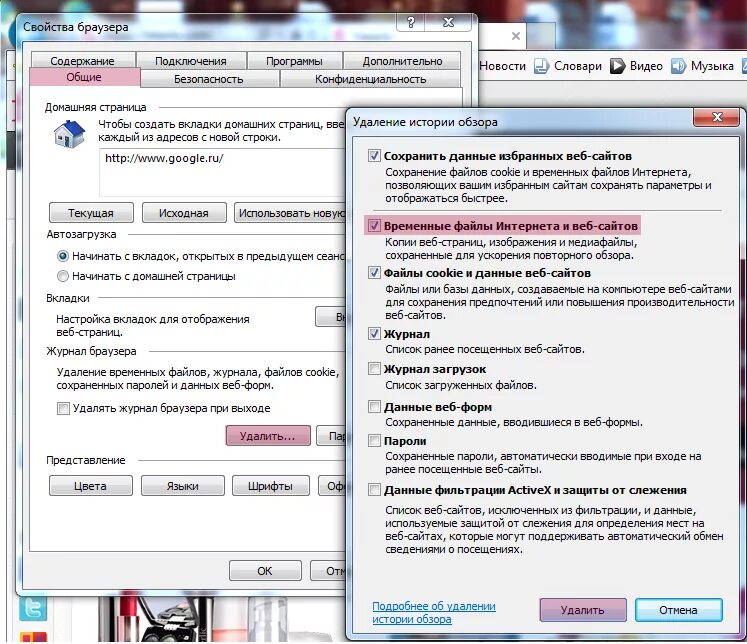Open Подробнее об удалении истории обзора link

tap(434, 612)
